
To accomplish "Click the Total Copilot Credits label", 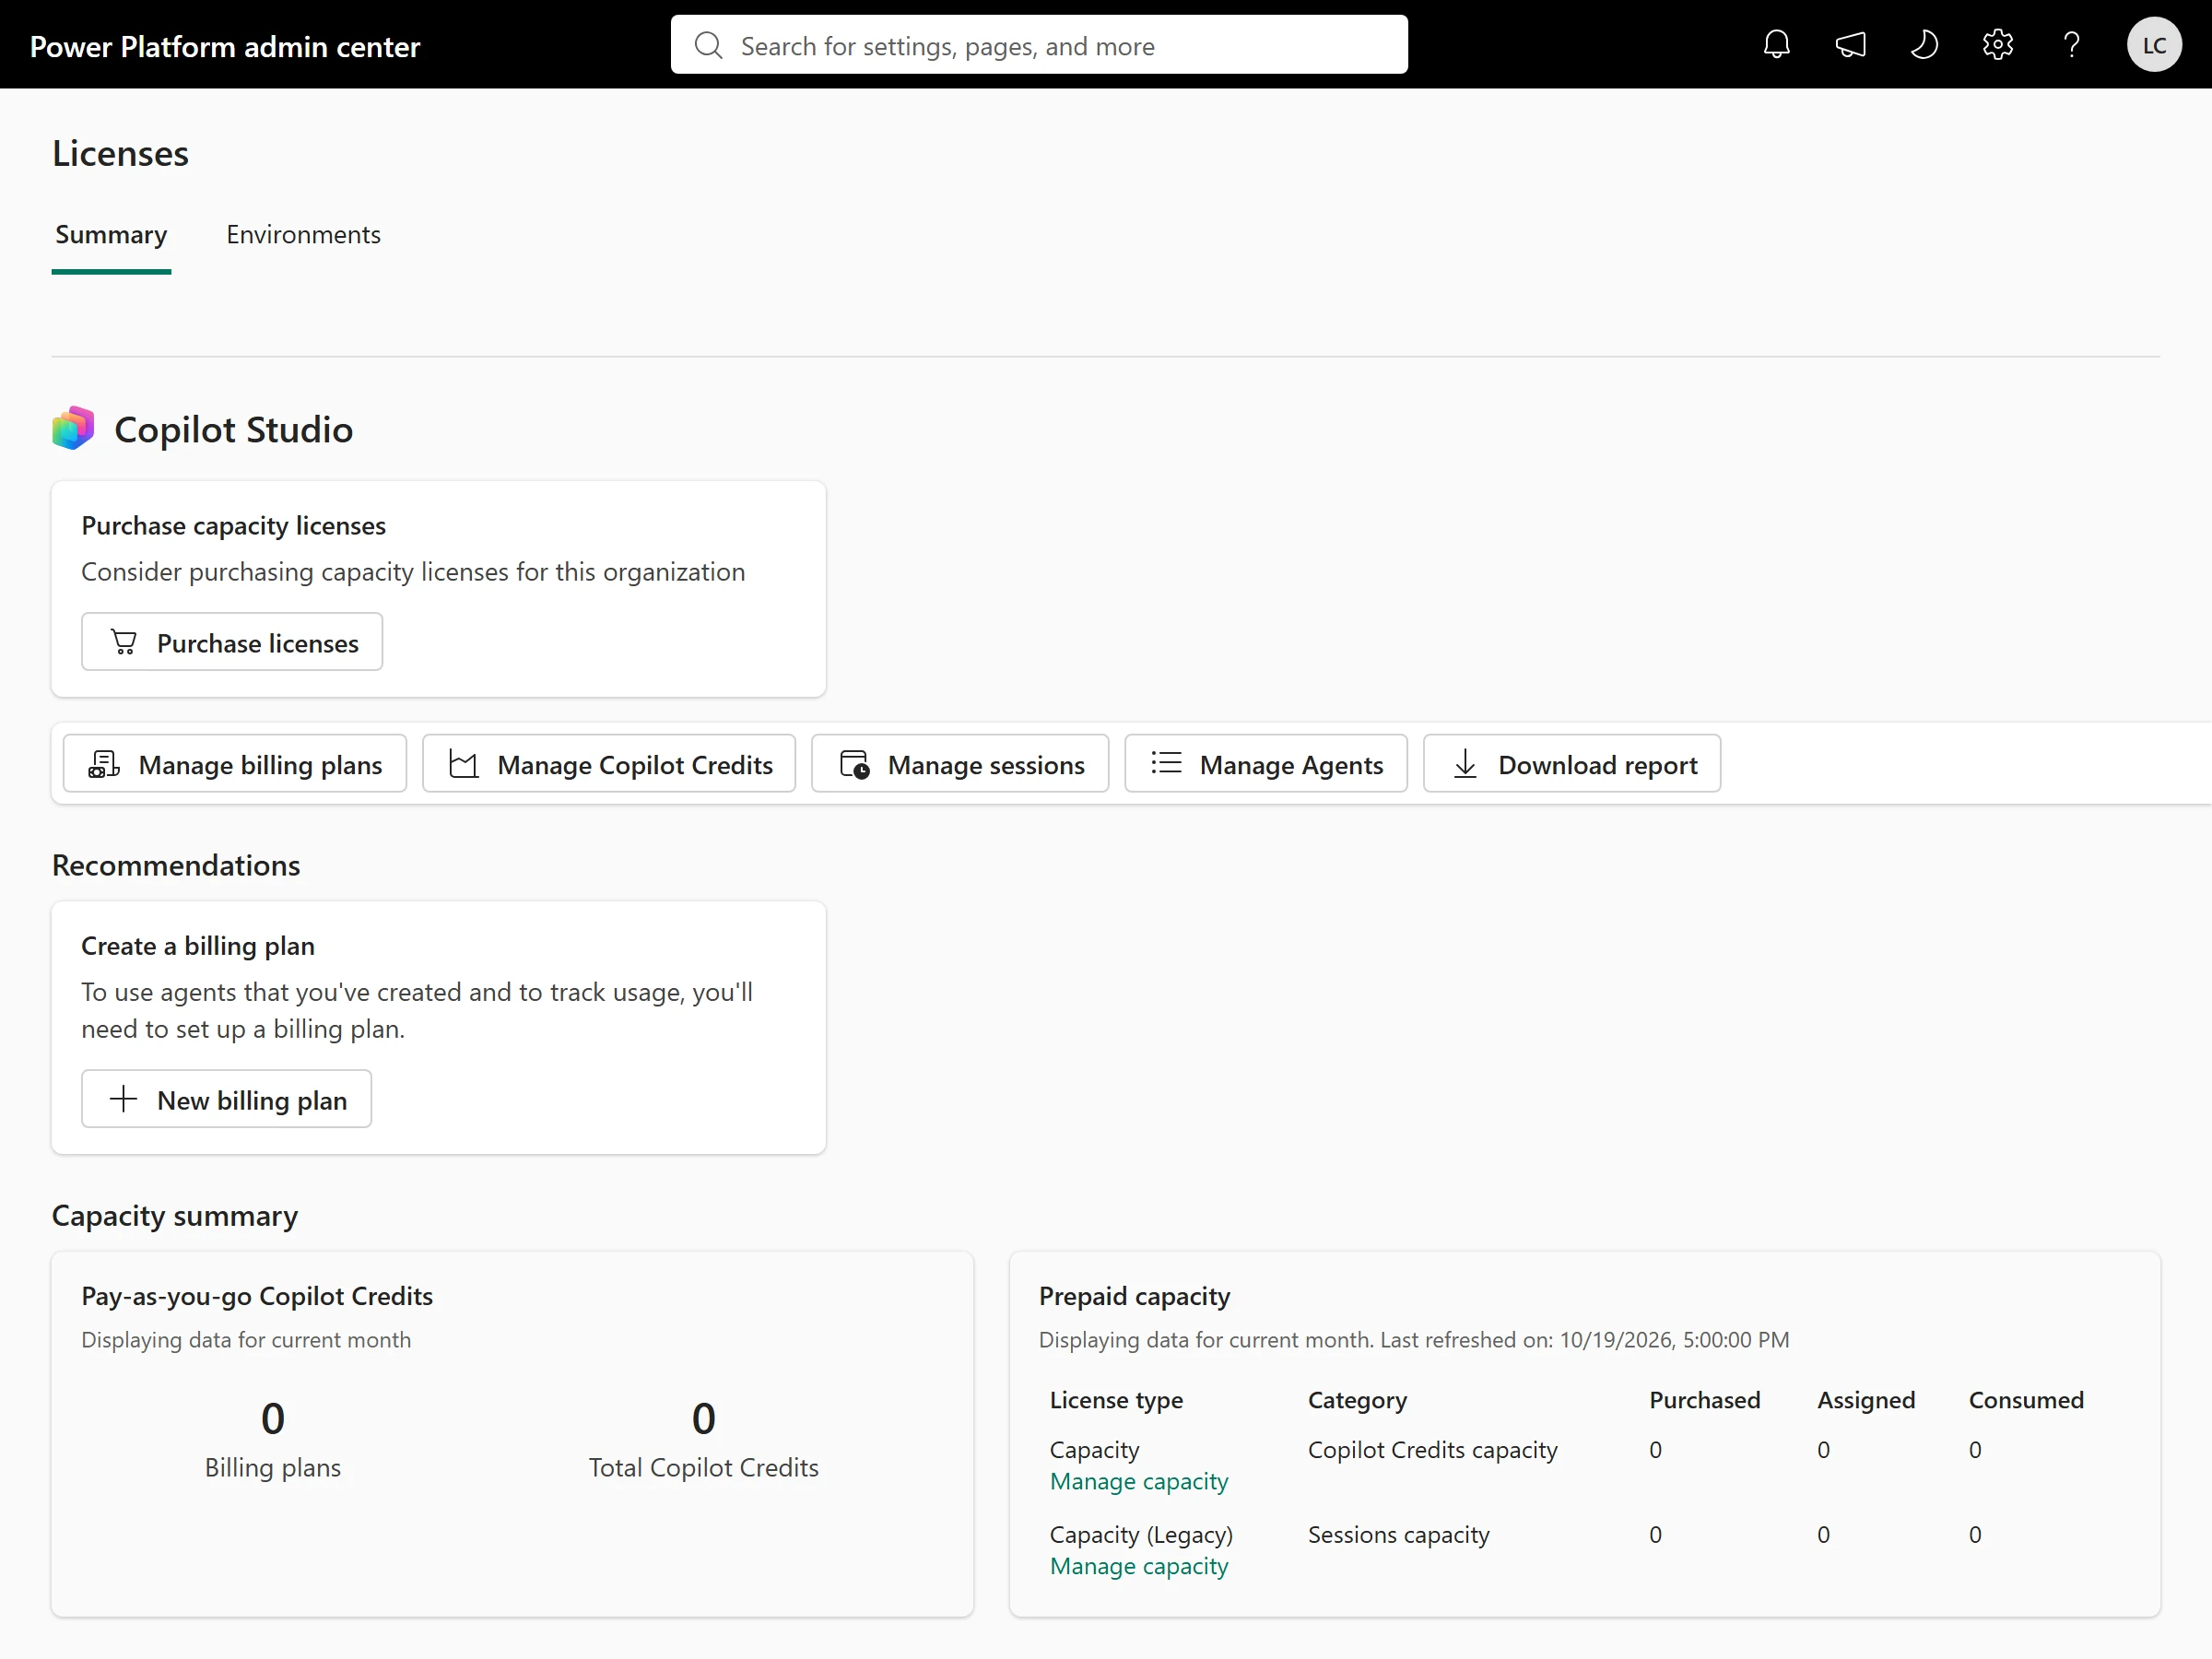I will pos(703,1468).
